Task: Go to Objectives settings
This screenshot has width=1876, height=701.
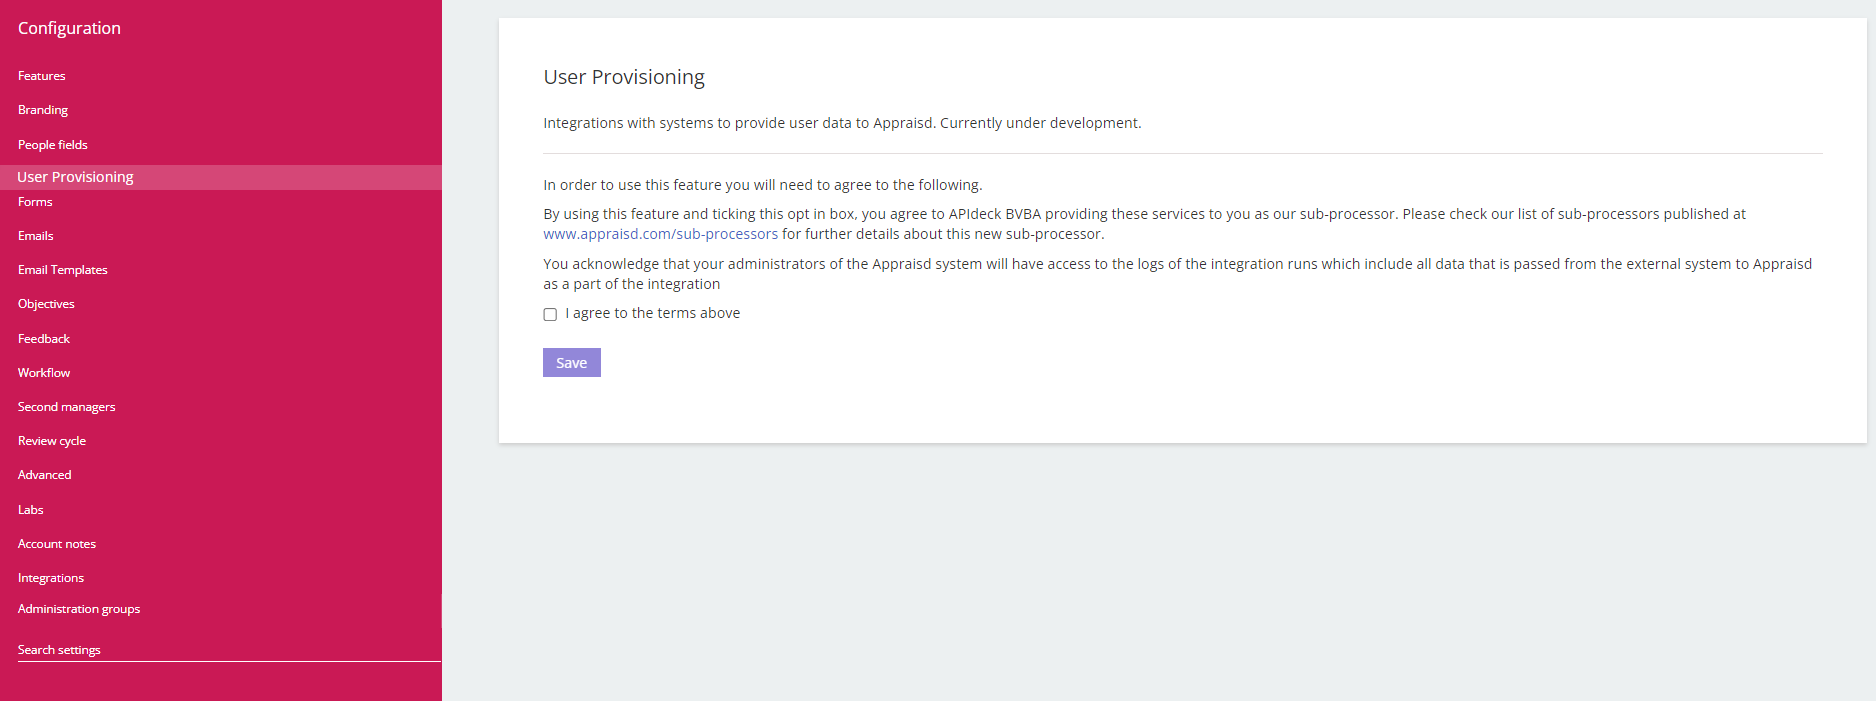Action: click(x=46, y=304)
